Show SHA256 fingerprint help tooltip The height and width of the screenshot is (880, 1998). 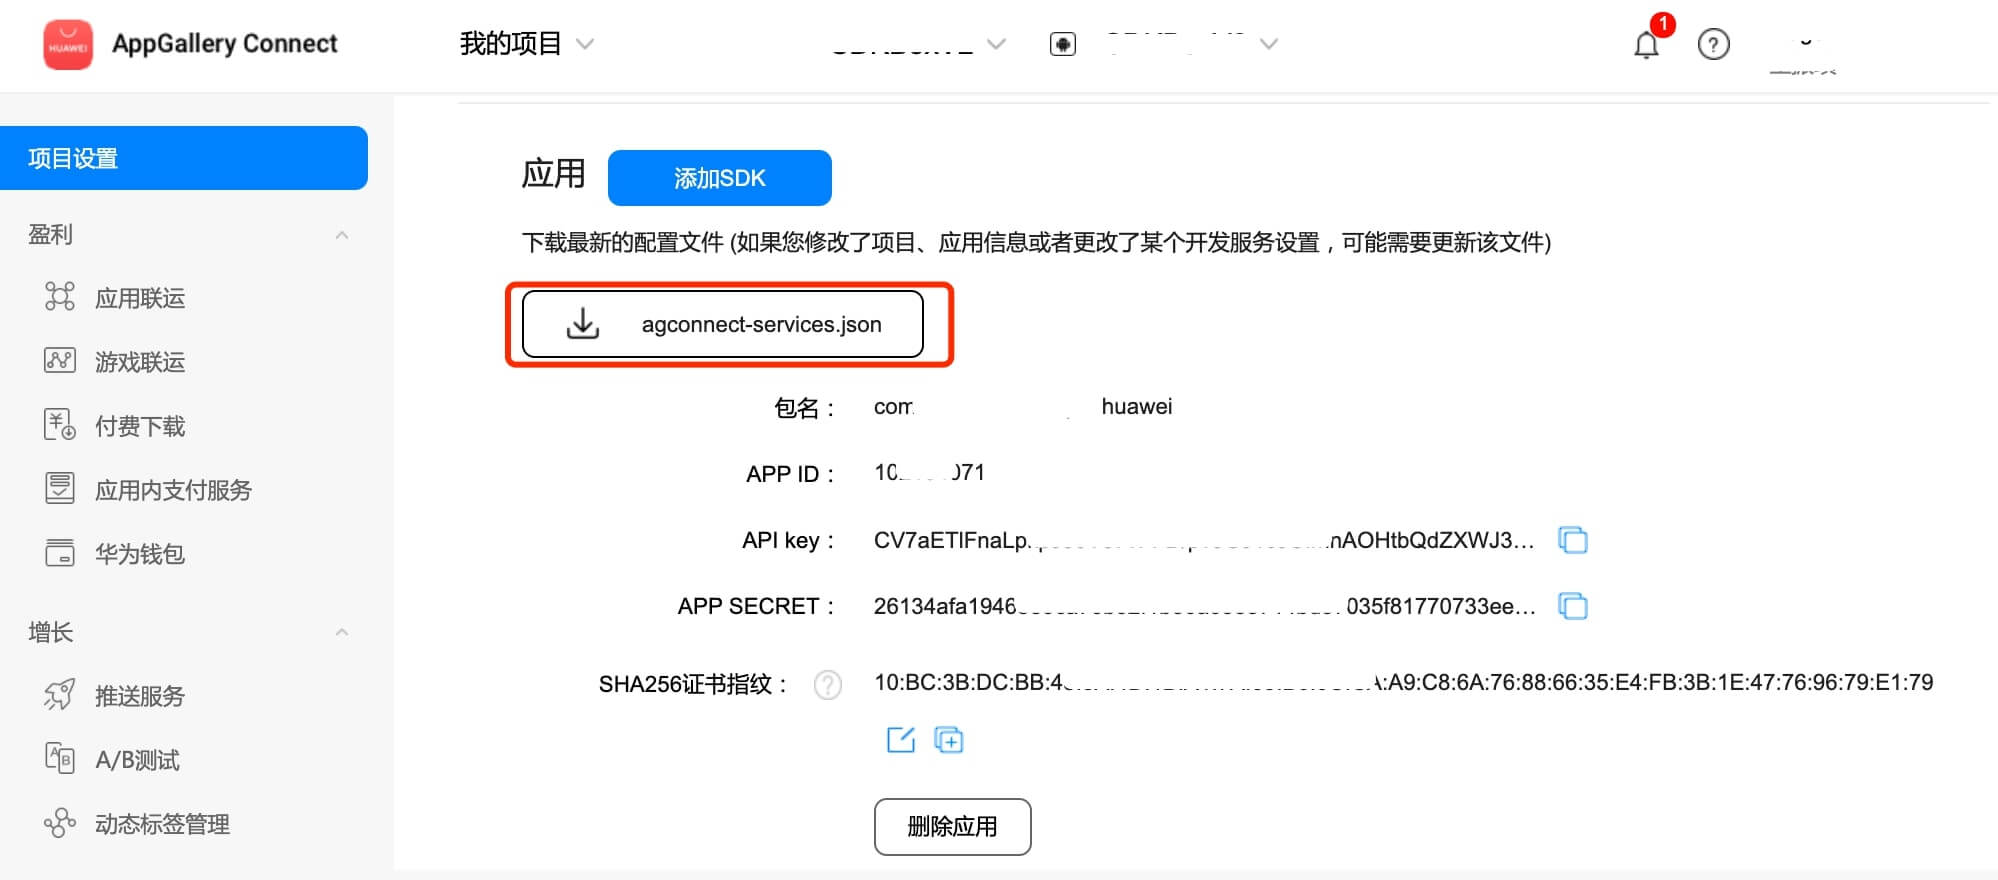pyautogui.click(x=828, y=684)
